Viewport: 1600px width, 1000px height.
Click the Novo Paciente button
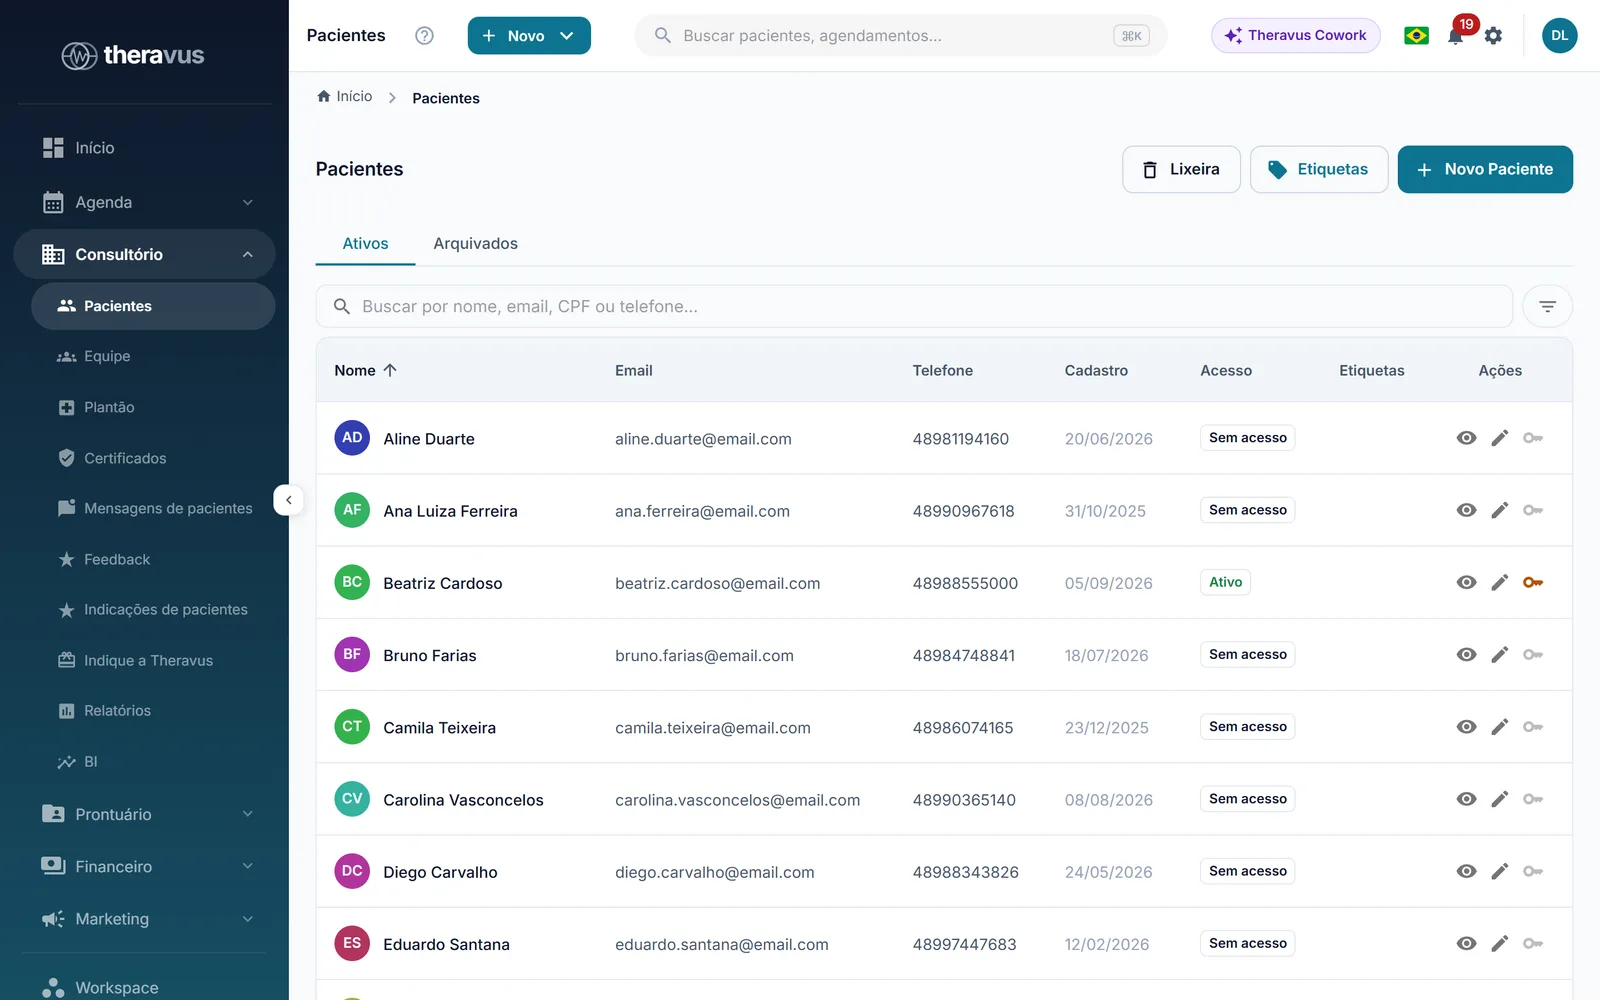point(1485,169)
